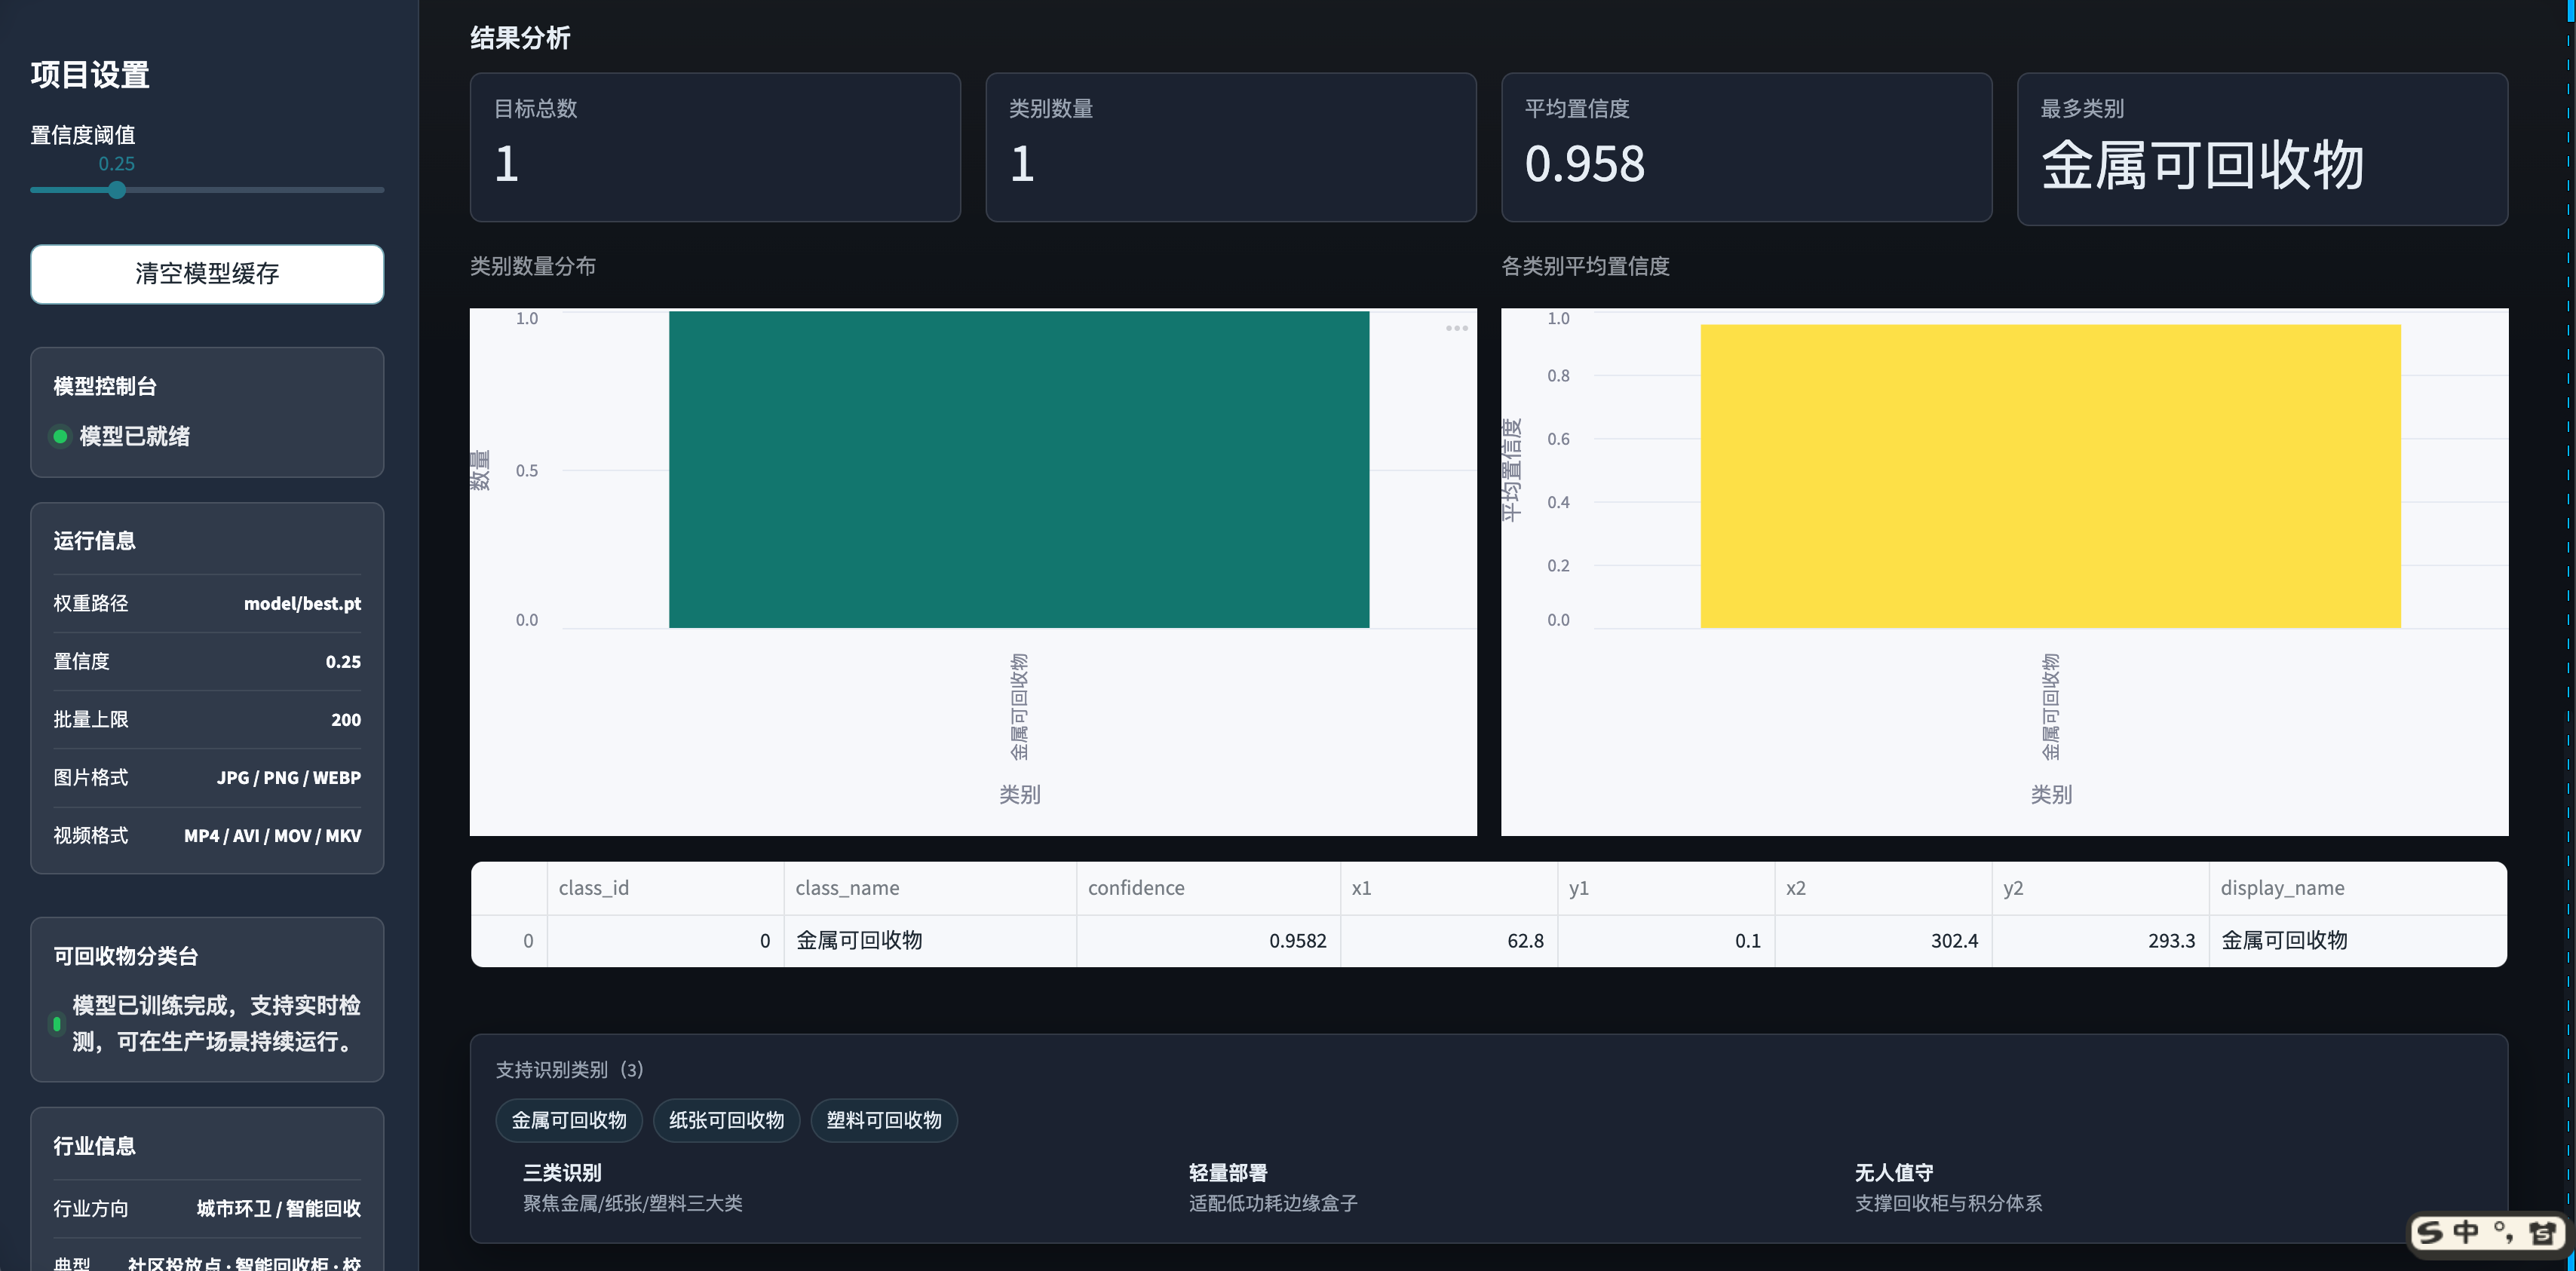Click the y2 column header
This screenshot has height=1271, width=2576.
pyautogui.click(x=2100, y=888)
